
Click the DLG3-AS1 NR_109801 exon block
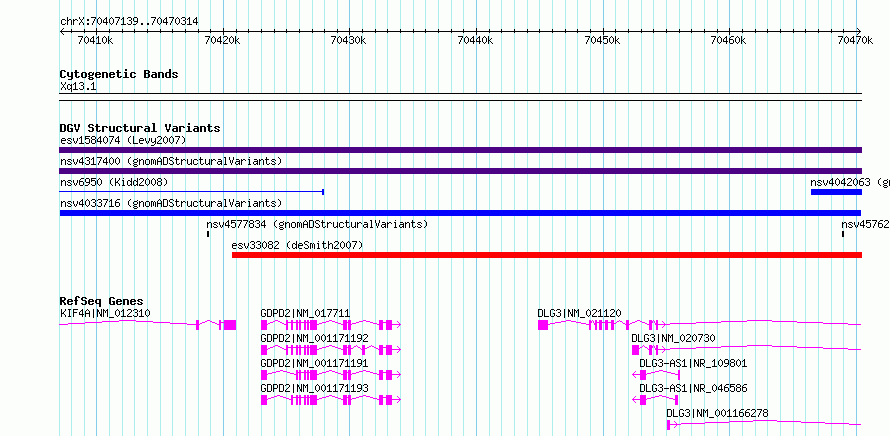(643, 375)
